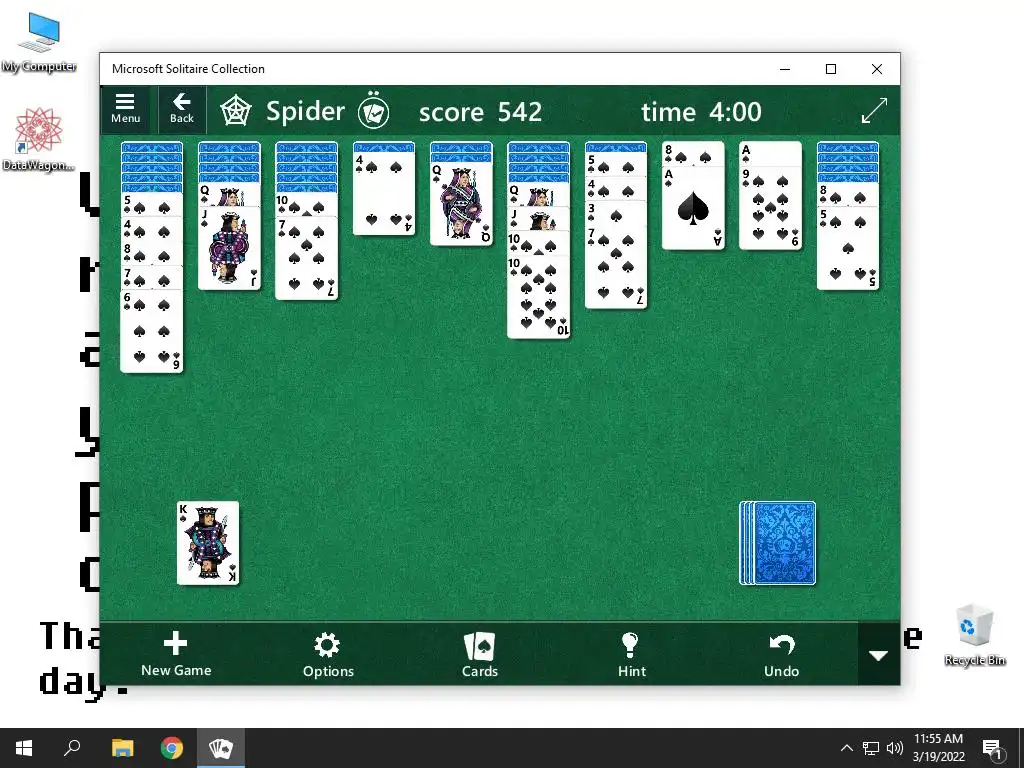Click the score 542 display

tap(480, 112)
